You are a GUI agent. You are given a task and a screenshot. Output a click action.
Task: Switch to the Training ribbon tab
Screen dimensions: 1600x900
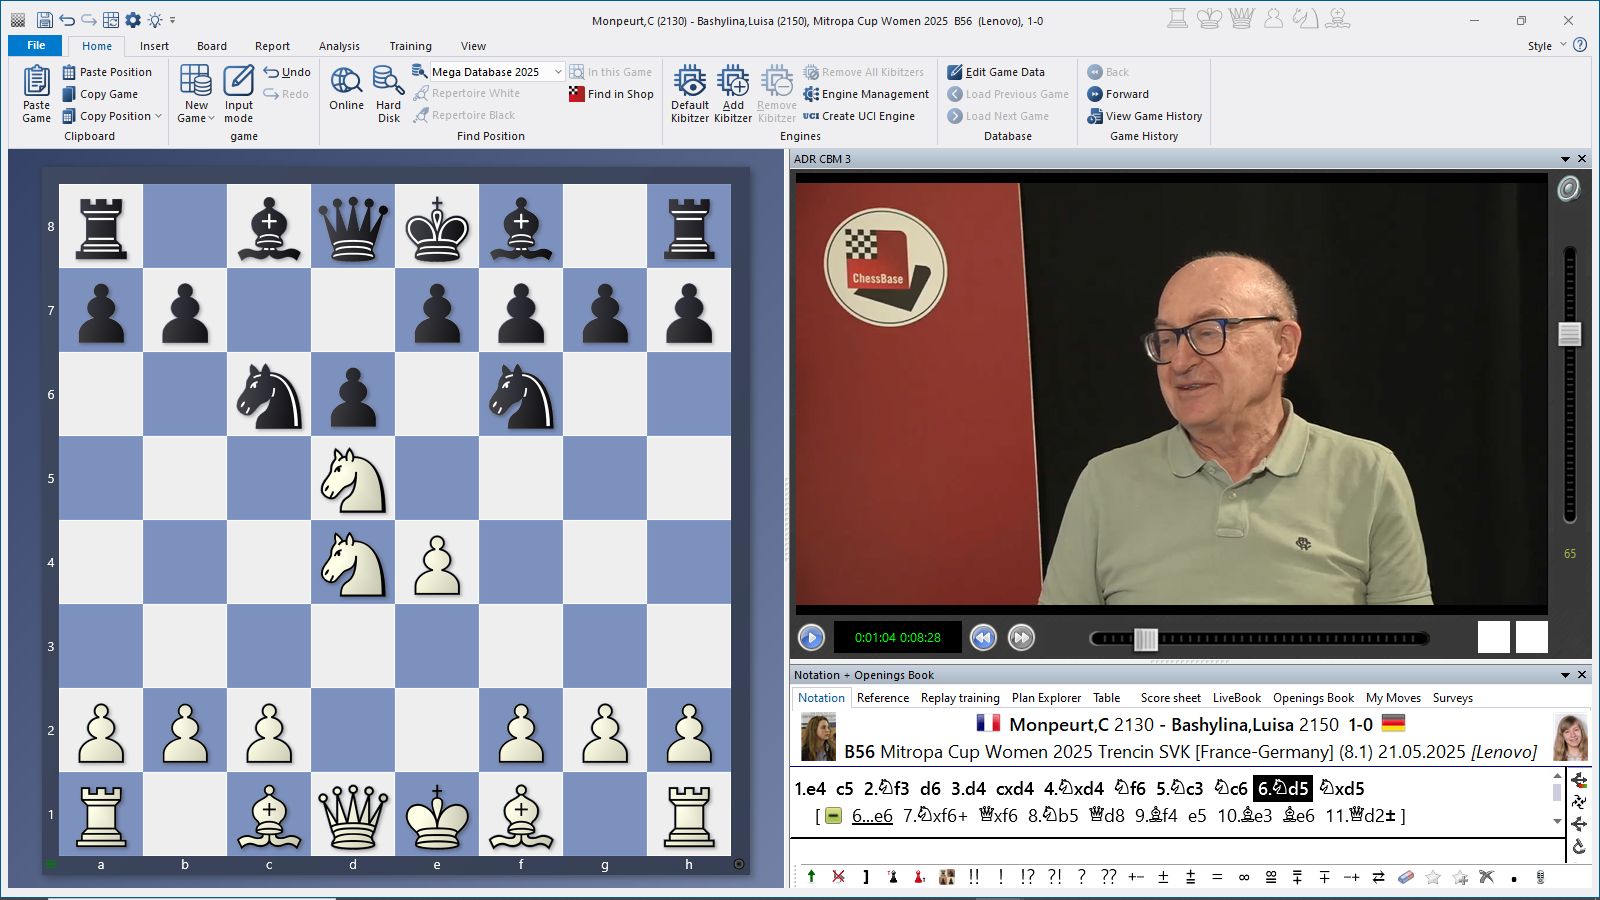[410, 46]
